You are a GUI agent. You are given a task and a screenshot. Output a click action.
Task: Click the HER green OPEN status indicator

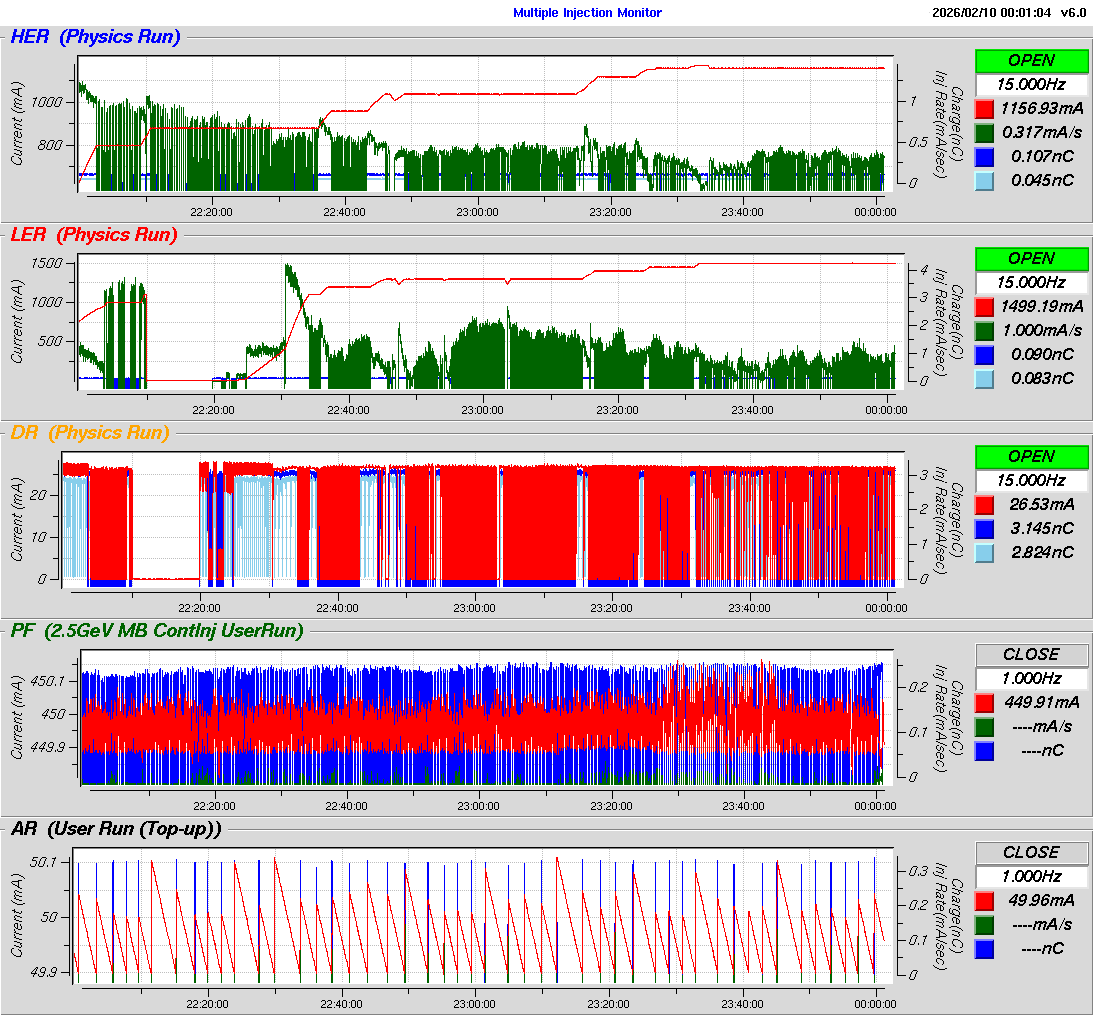pos(1031,60)
